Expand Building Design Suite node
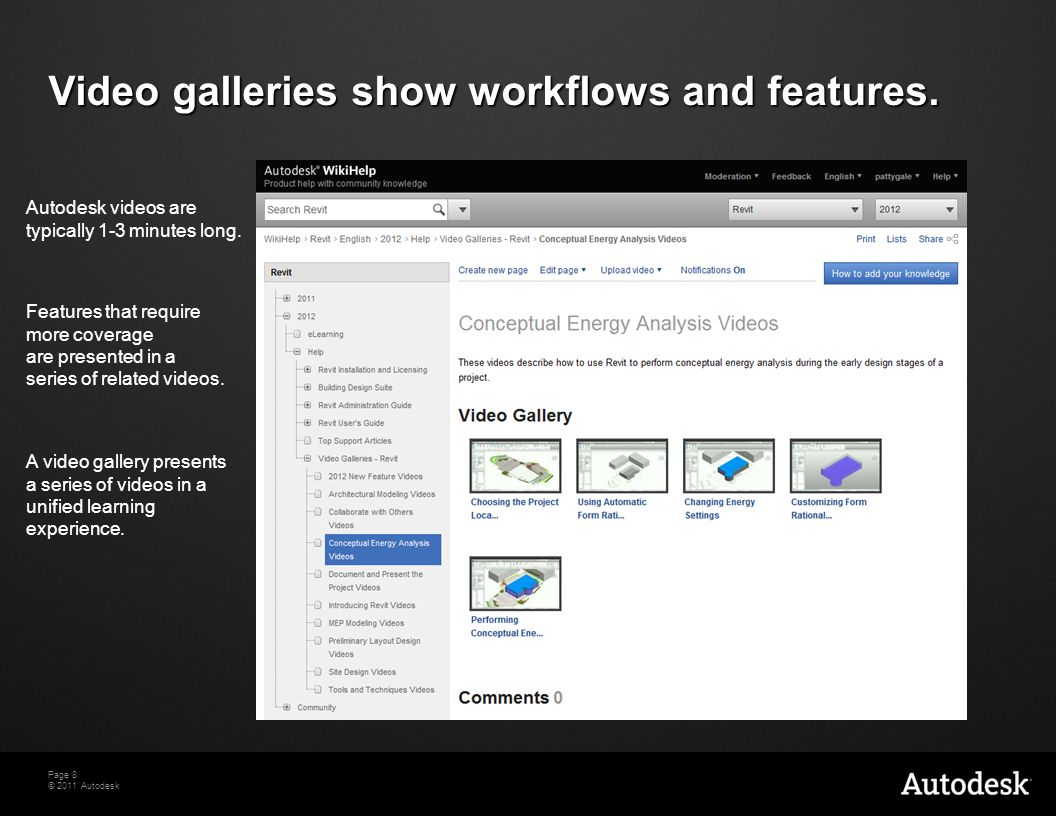 (x=307, y=387)
